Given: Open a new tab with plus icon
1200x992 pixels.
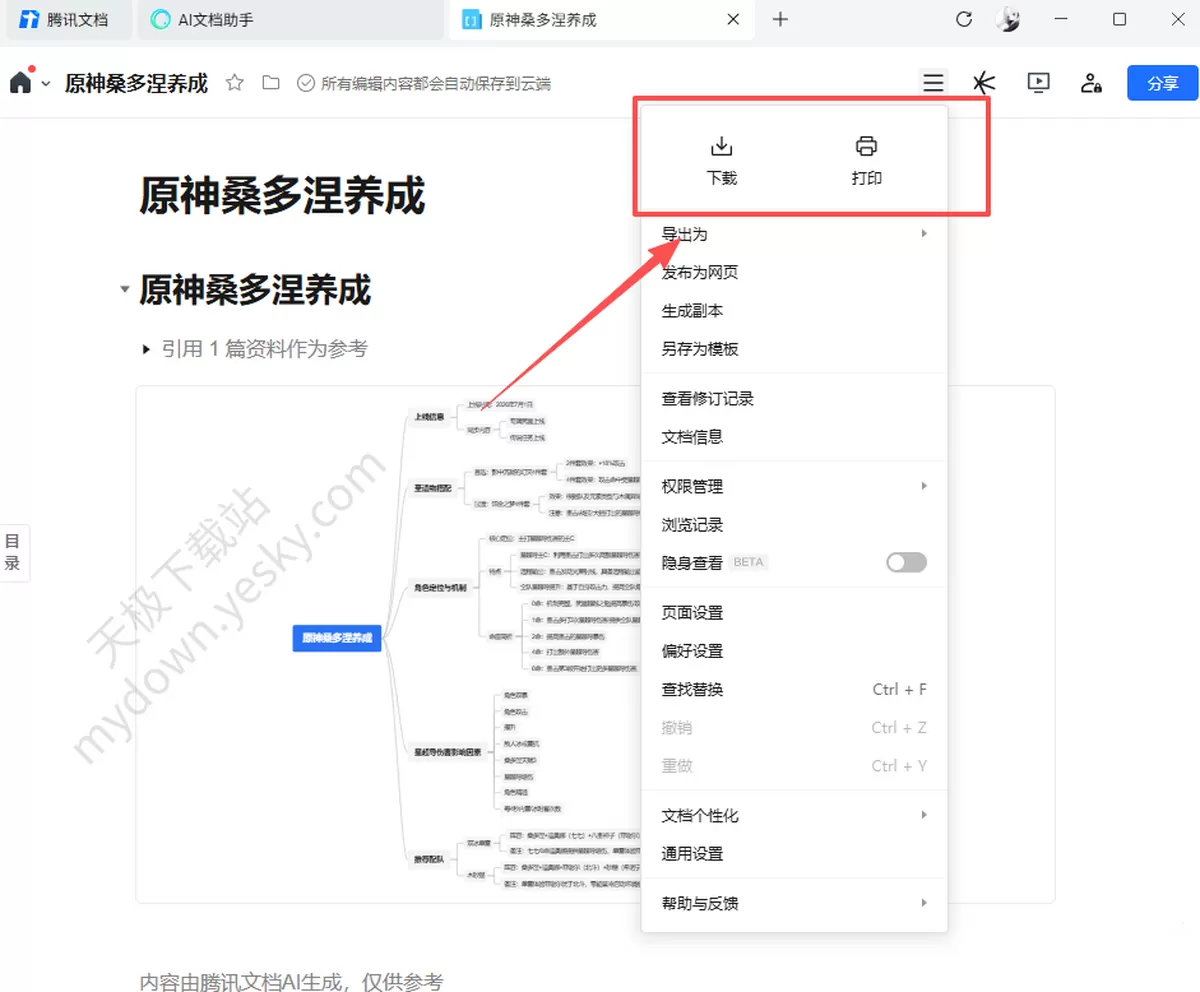Looking at the screenshot, I should (781, 19).
